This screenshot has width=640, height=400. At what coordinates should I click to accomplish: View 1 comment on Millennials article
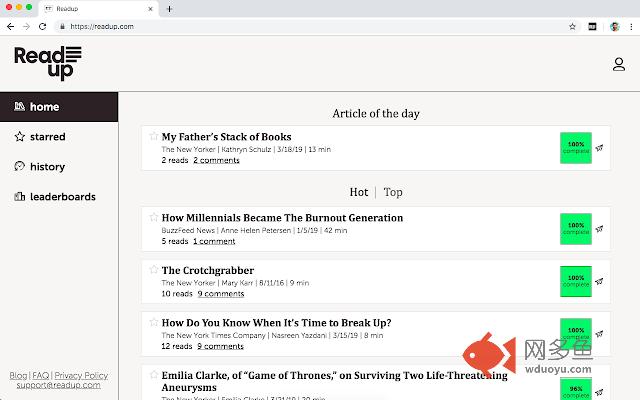(214, 241)
